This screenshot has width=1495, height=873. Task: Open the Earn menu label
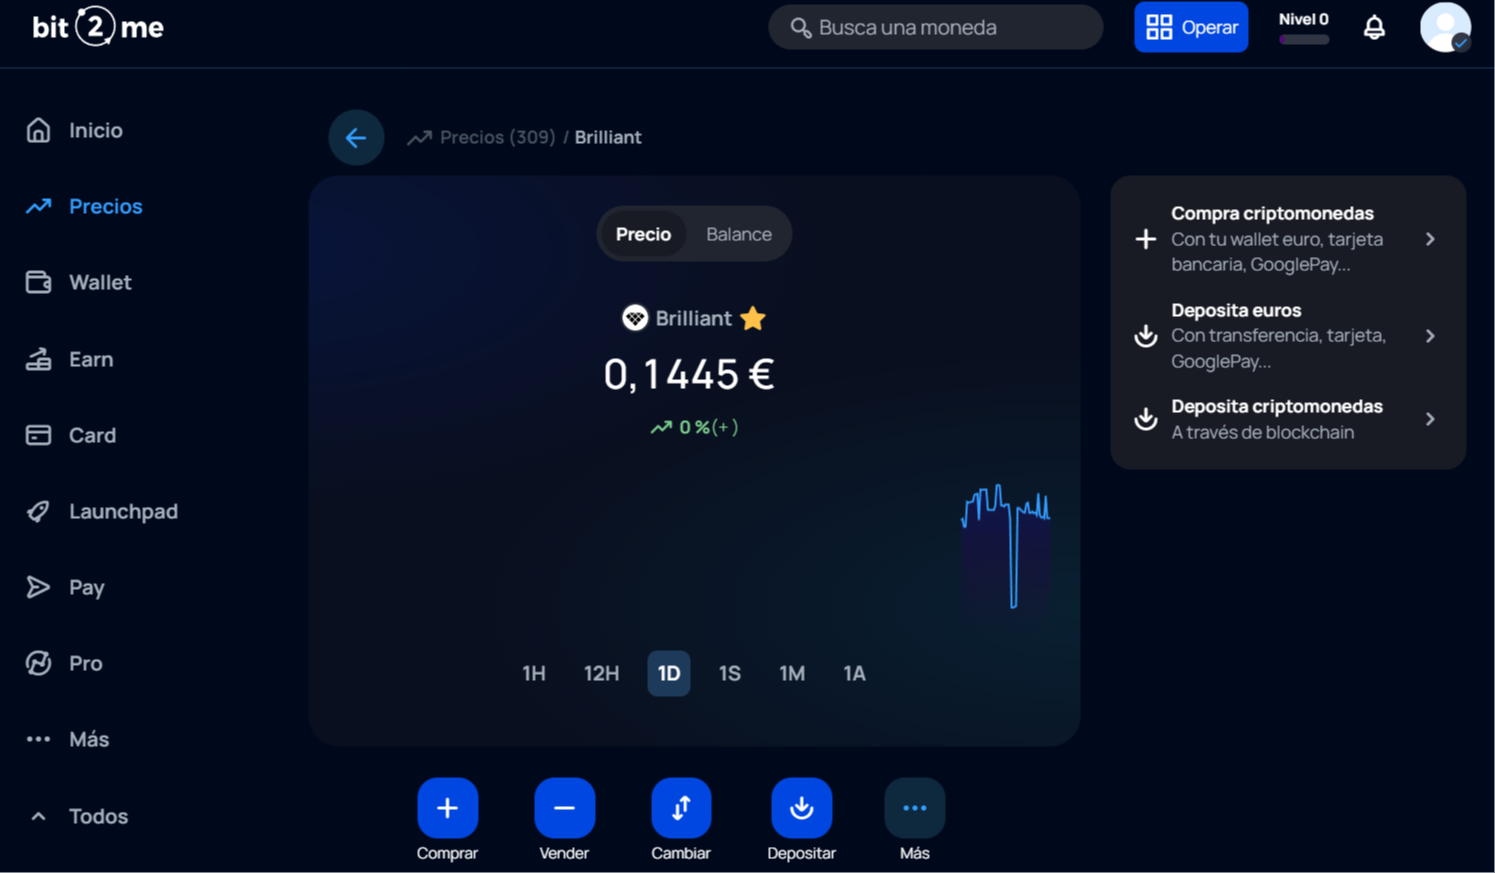[91, 359]
